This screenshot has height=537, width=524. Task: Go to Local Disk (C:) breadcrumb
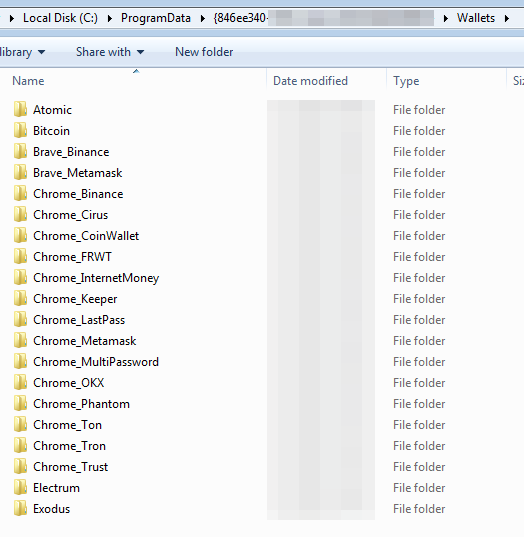[60, 18]
